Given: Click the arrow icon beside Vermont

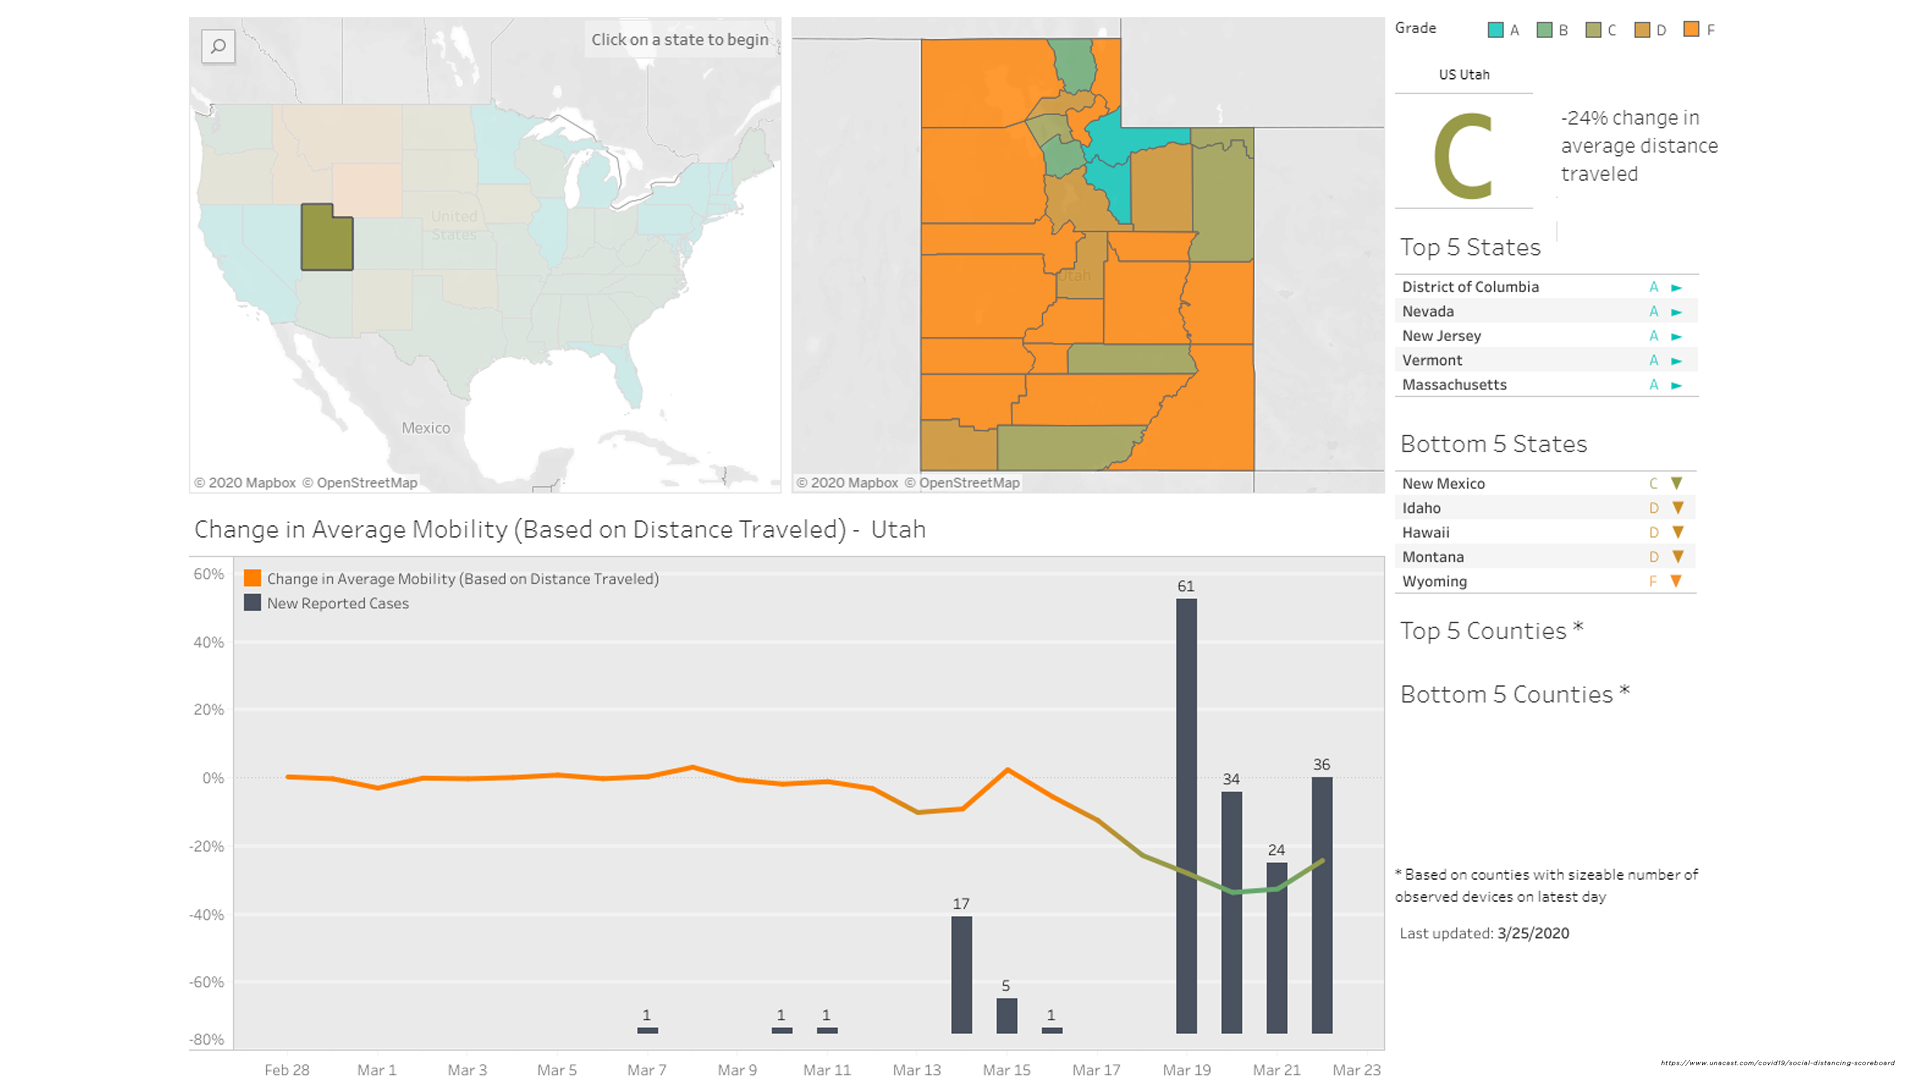Looking at the screenshot, I should [x=1677, y=361].
